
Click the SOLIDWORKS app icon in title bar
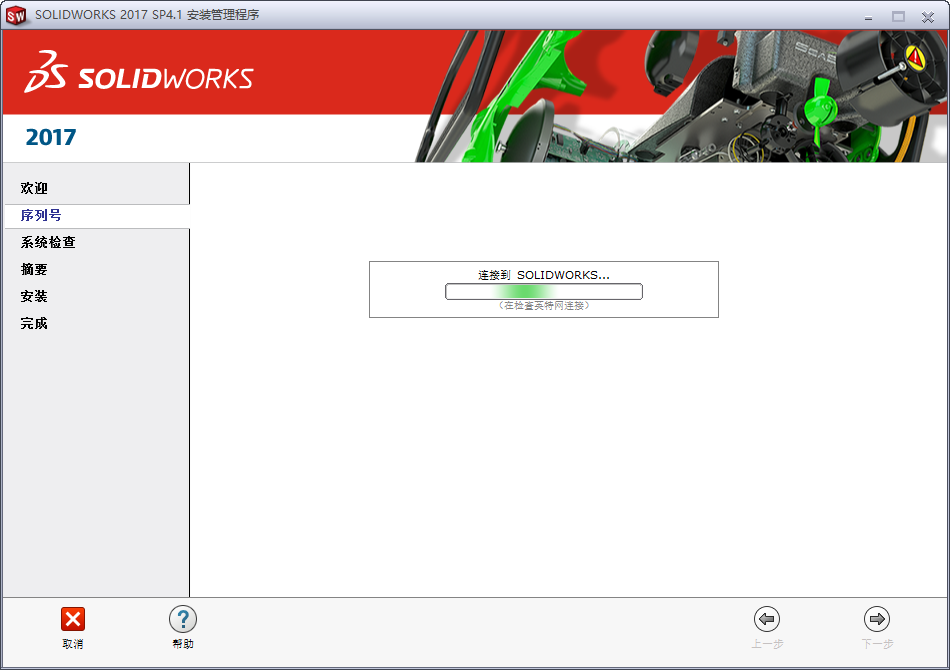point(16,15)
